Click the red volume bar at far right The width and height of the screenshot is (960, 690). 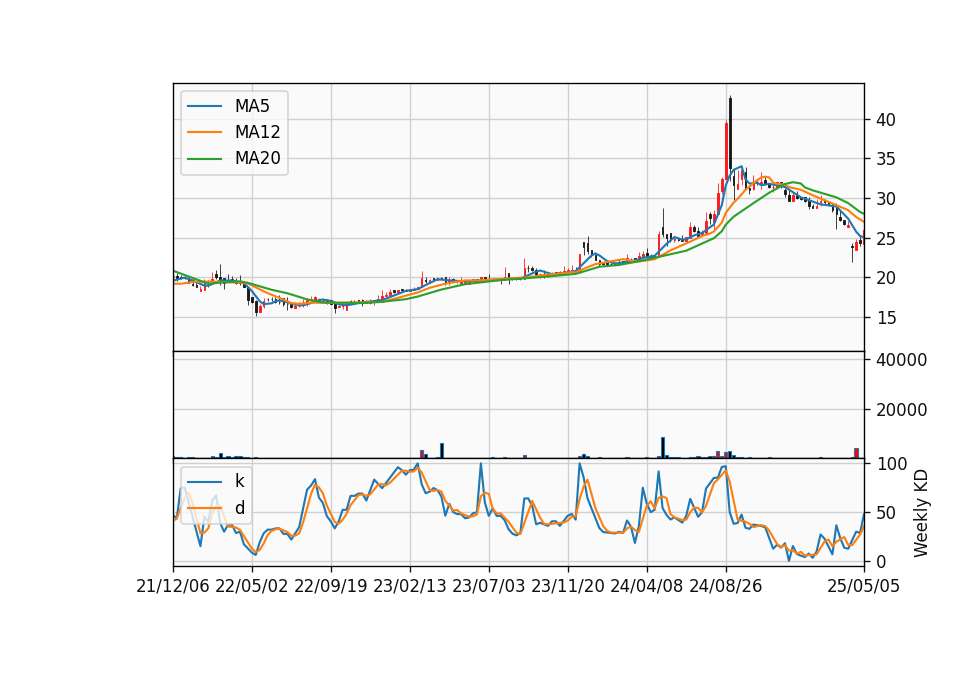(857, 453)
